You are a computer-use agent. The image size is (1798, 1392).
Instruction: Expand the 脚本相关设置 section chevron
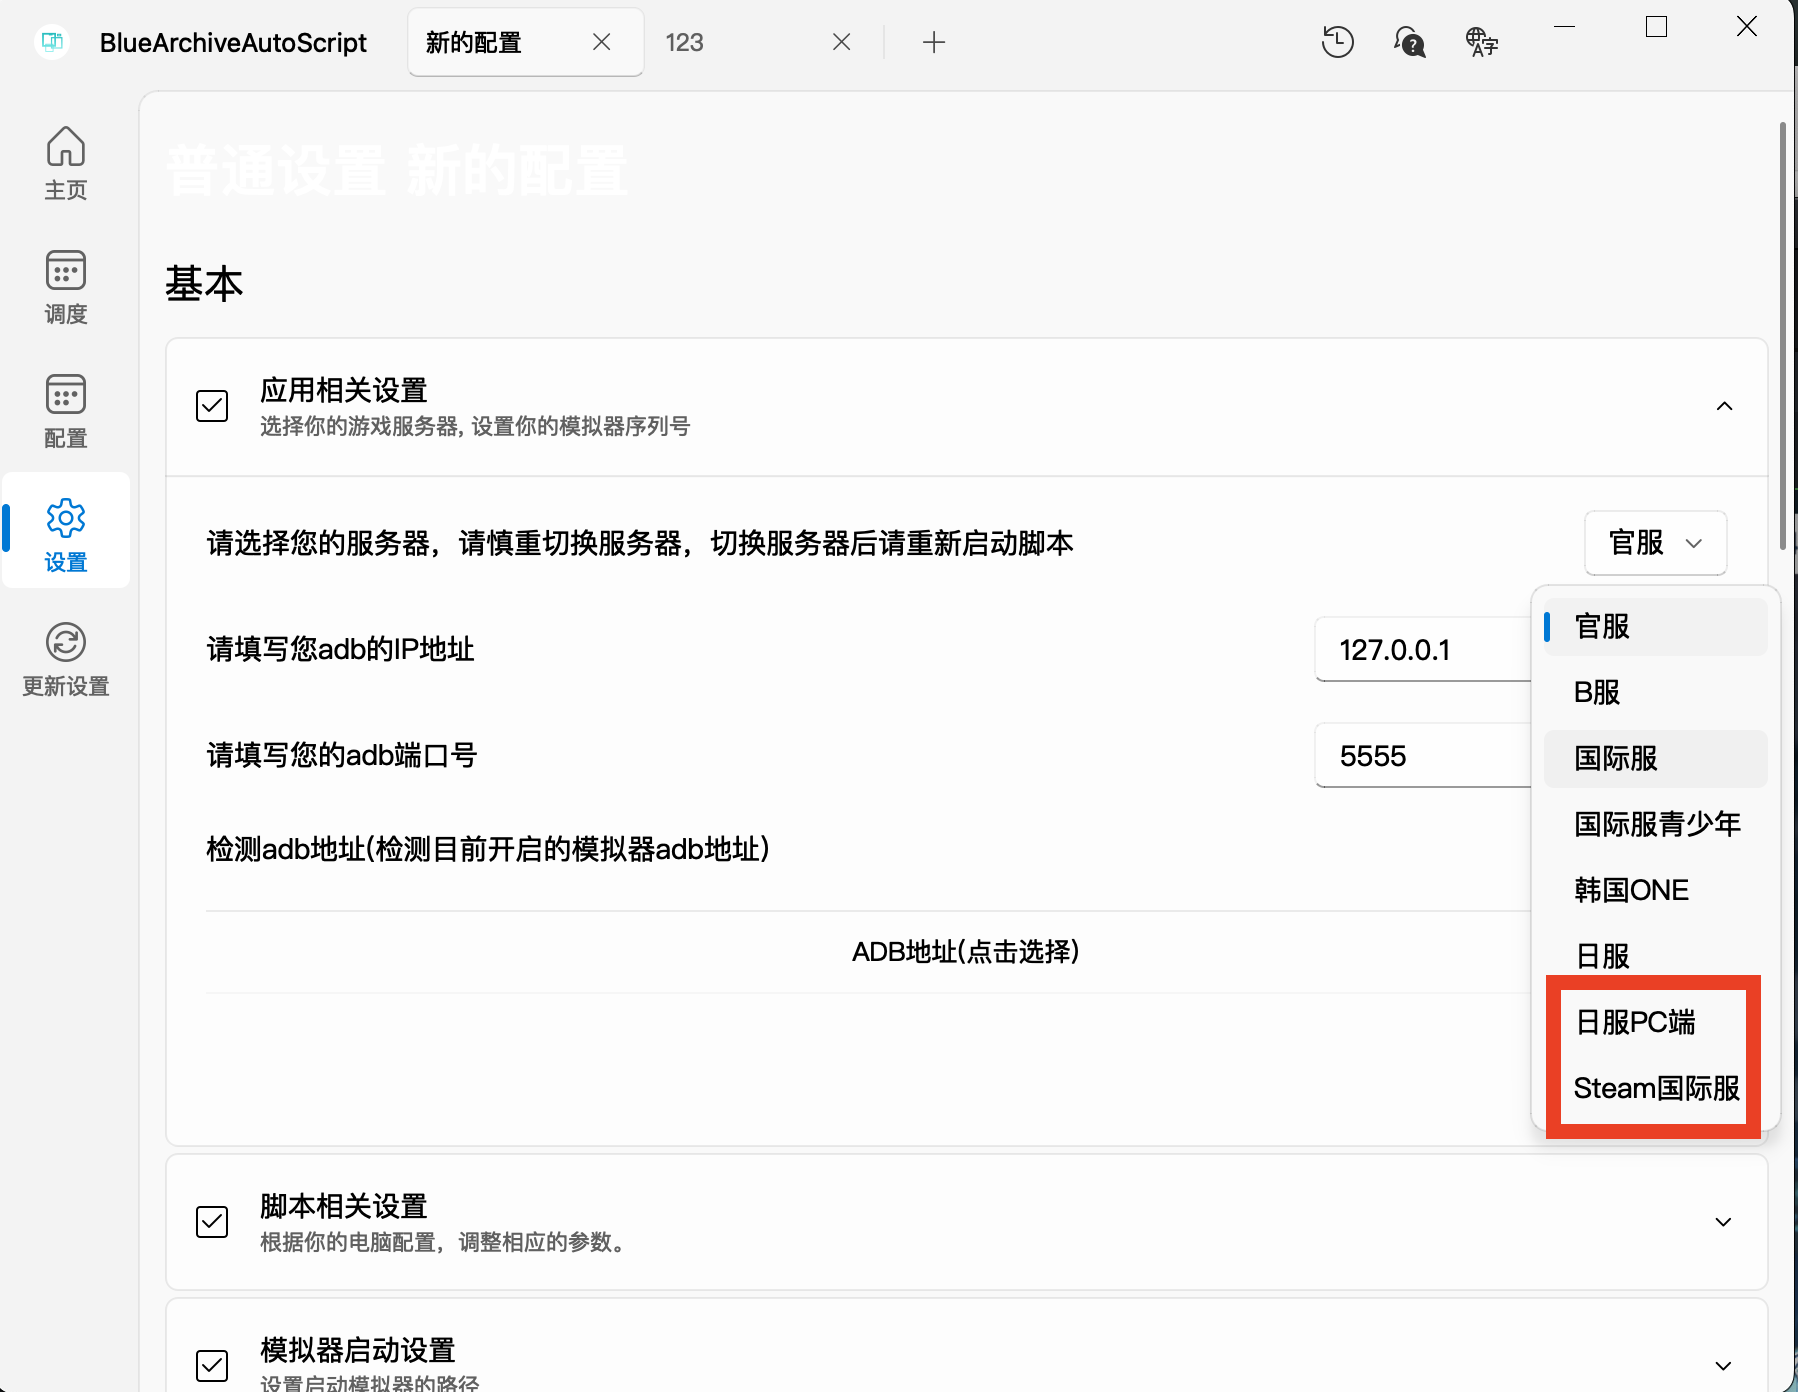point(1723,1222)
